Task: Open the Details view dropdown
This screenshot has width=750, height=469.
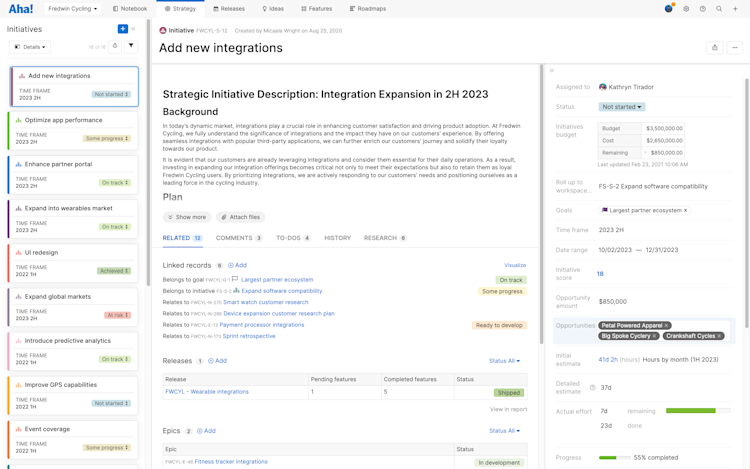Action: click(30, 47)
